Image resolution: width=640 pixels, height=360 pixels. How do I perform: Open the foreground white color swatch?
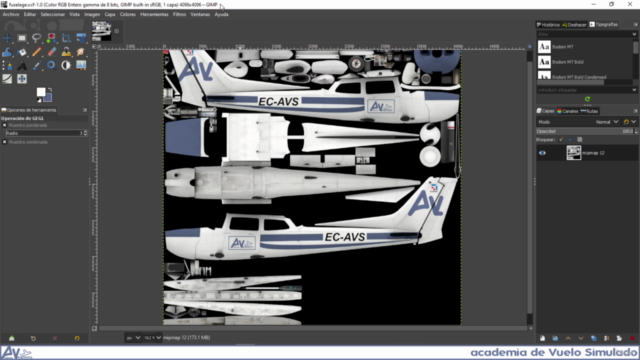pos(41,92)
